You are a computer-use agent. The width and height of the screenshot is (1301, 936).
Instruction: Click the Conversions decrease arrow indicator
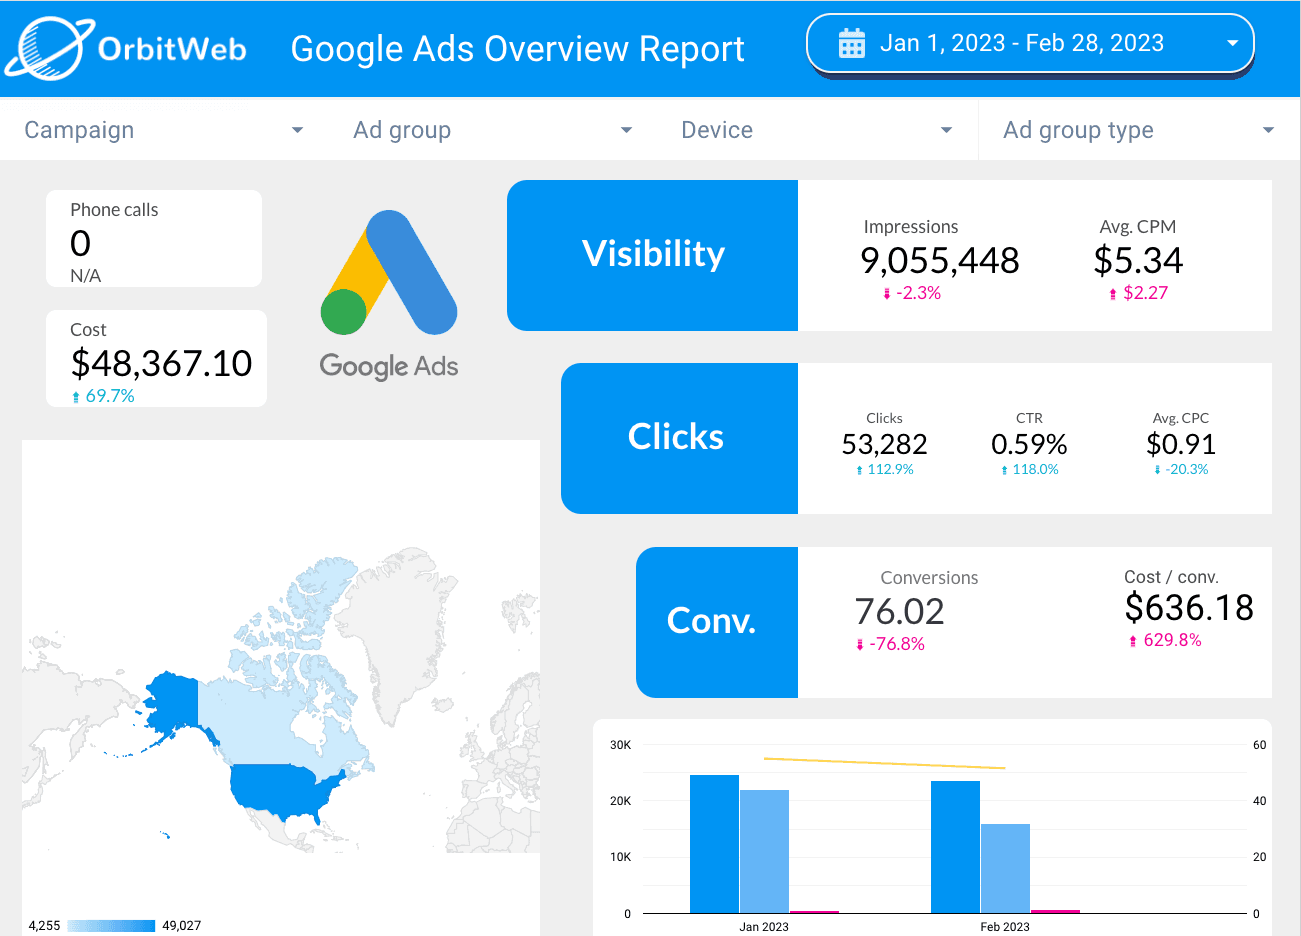click(x=860, y=645)
